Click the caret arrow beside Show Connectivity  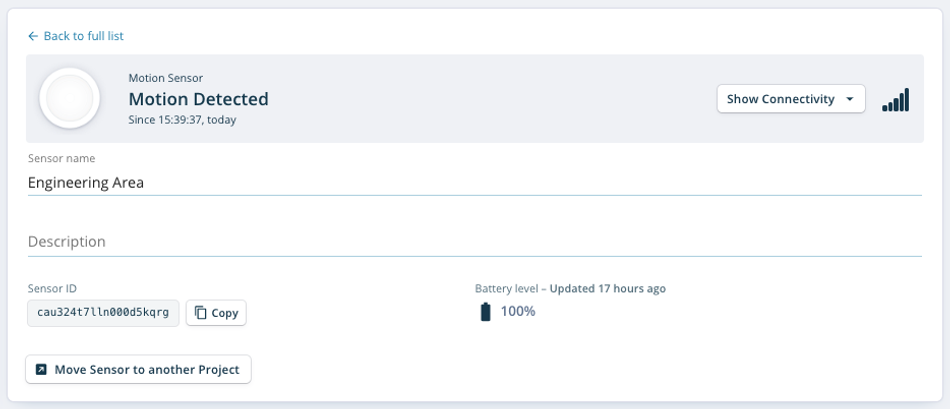coord(849,99)
